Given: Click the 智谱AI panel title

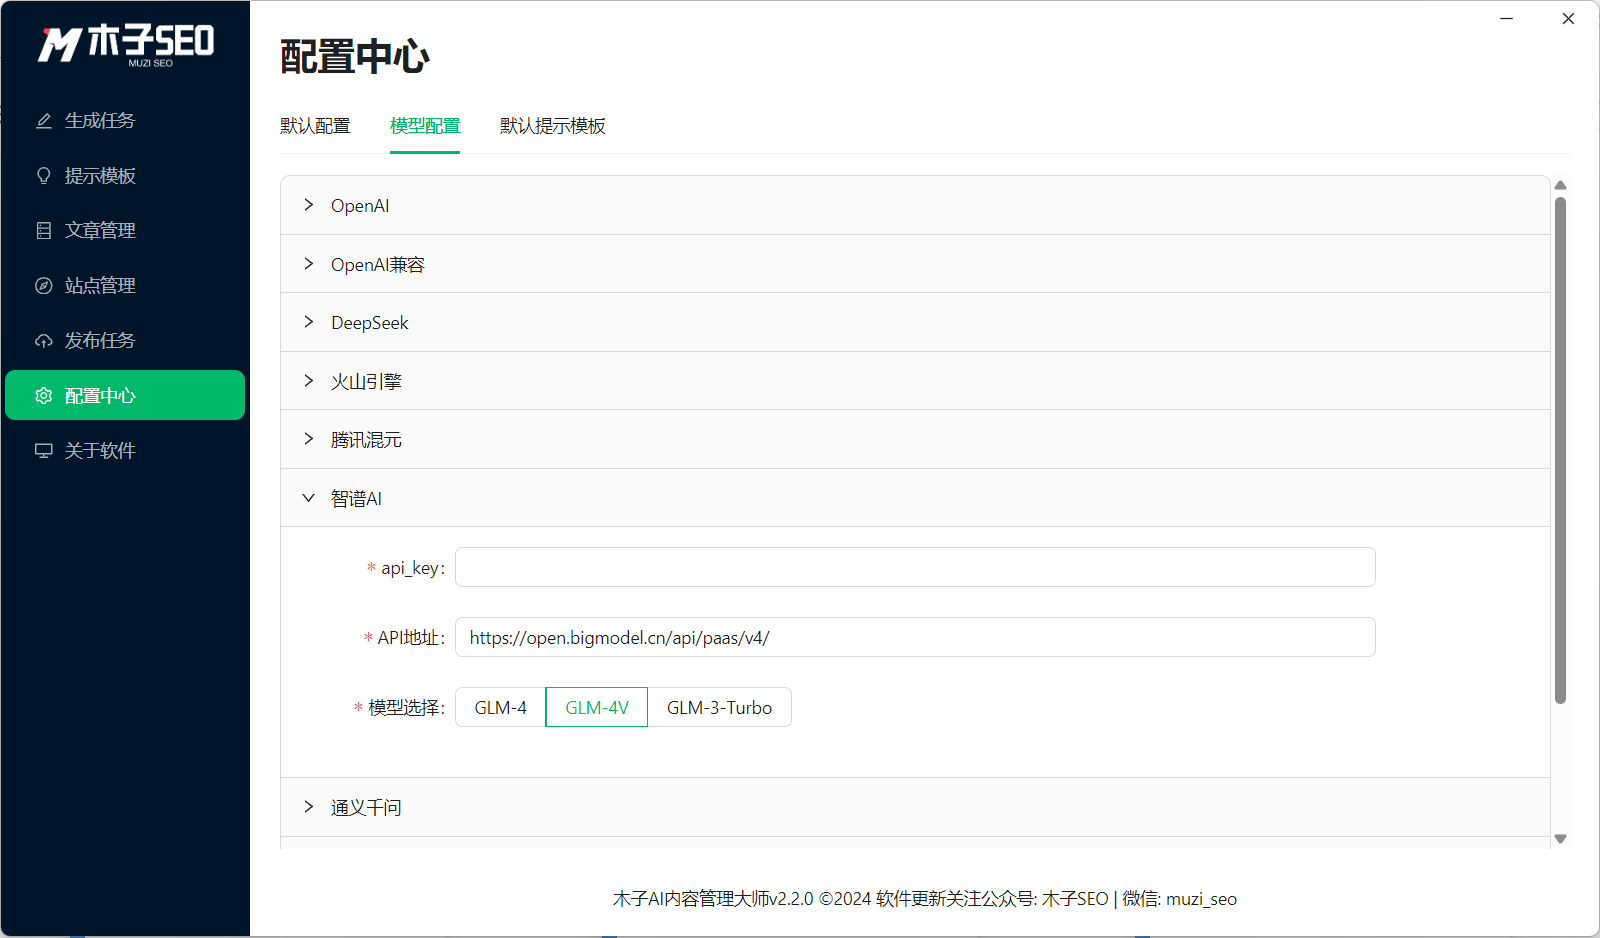Looking at the screenshot, I should click(x=356, y=499).
